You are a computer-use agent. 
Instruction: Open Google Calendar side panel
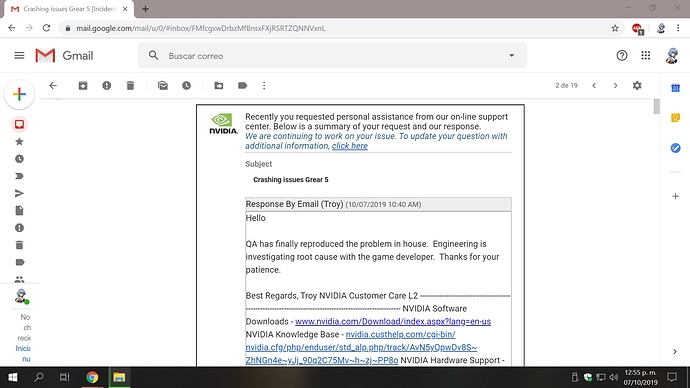pyautogui.click(x=675, y=88)
